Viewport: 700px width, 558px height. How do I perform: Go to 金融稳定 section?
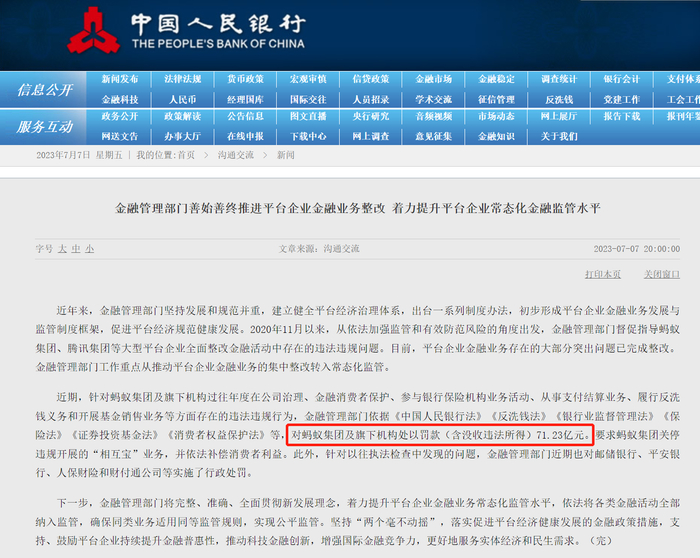496,79
